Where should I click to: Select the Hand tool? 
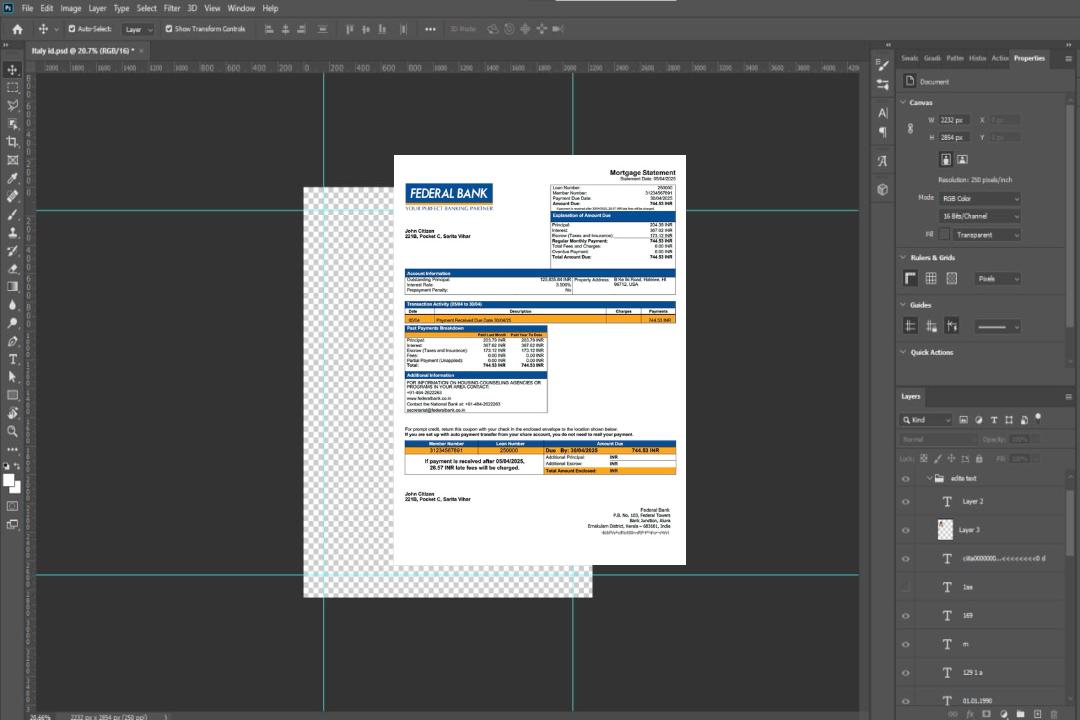tap(12, 413)
